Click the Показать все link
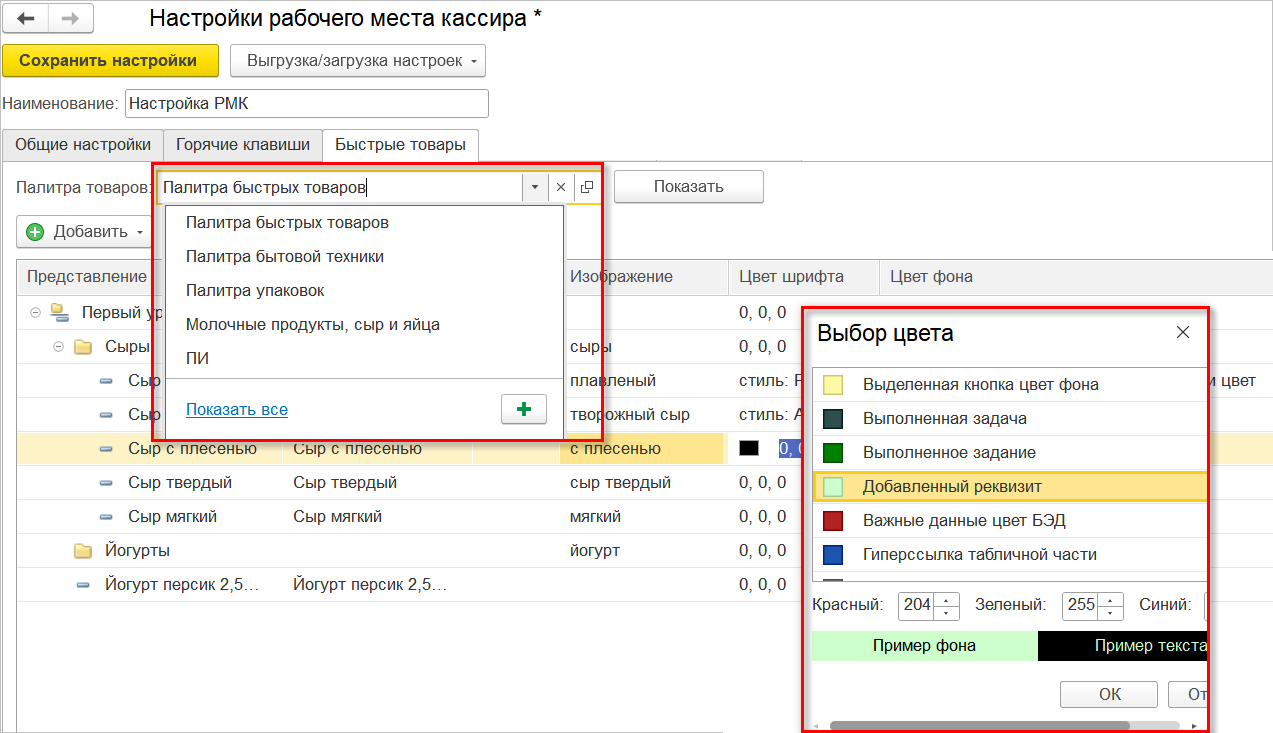1273x733 pixels. click(237, 409)
